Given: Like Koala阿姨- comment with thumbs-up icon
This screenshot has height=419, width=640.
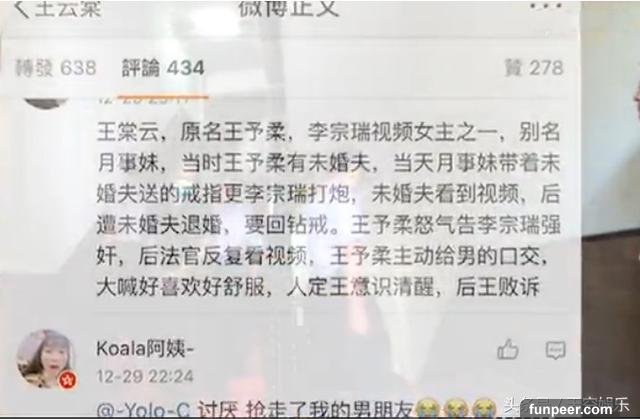Looking at the screenshot, I should click(x=508, y=350).
